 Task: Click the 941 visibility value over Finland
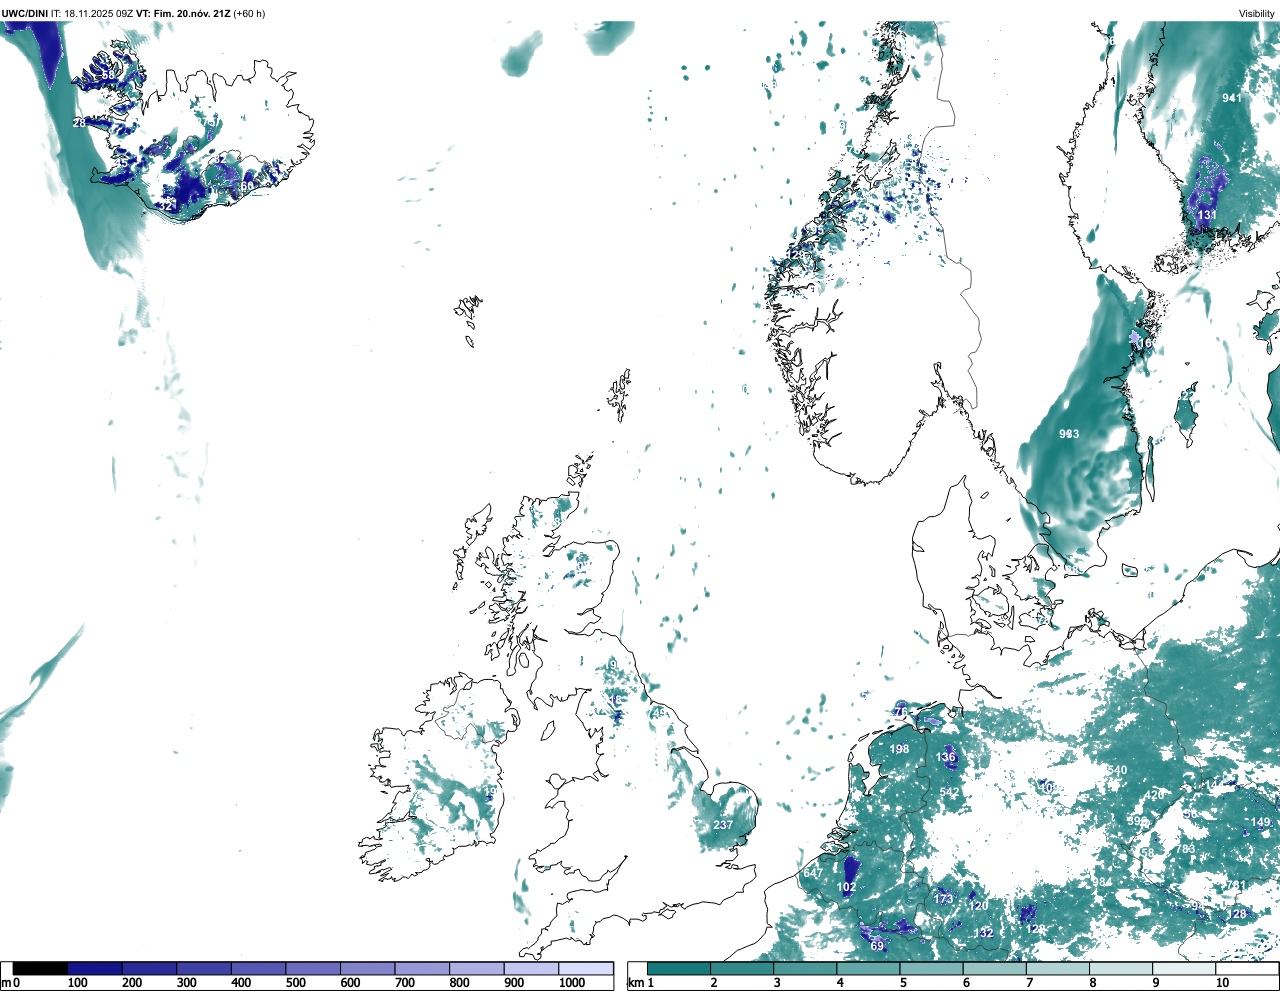coord(1232,98)
